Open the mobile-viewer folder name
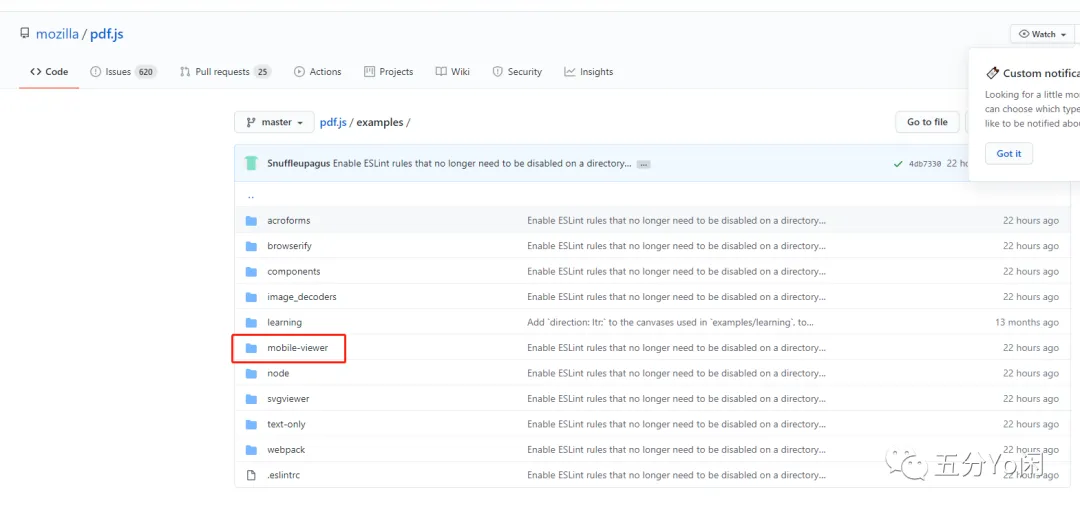1080x512 pixels. tap(298, 348)
